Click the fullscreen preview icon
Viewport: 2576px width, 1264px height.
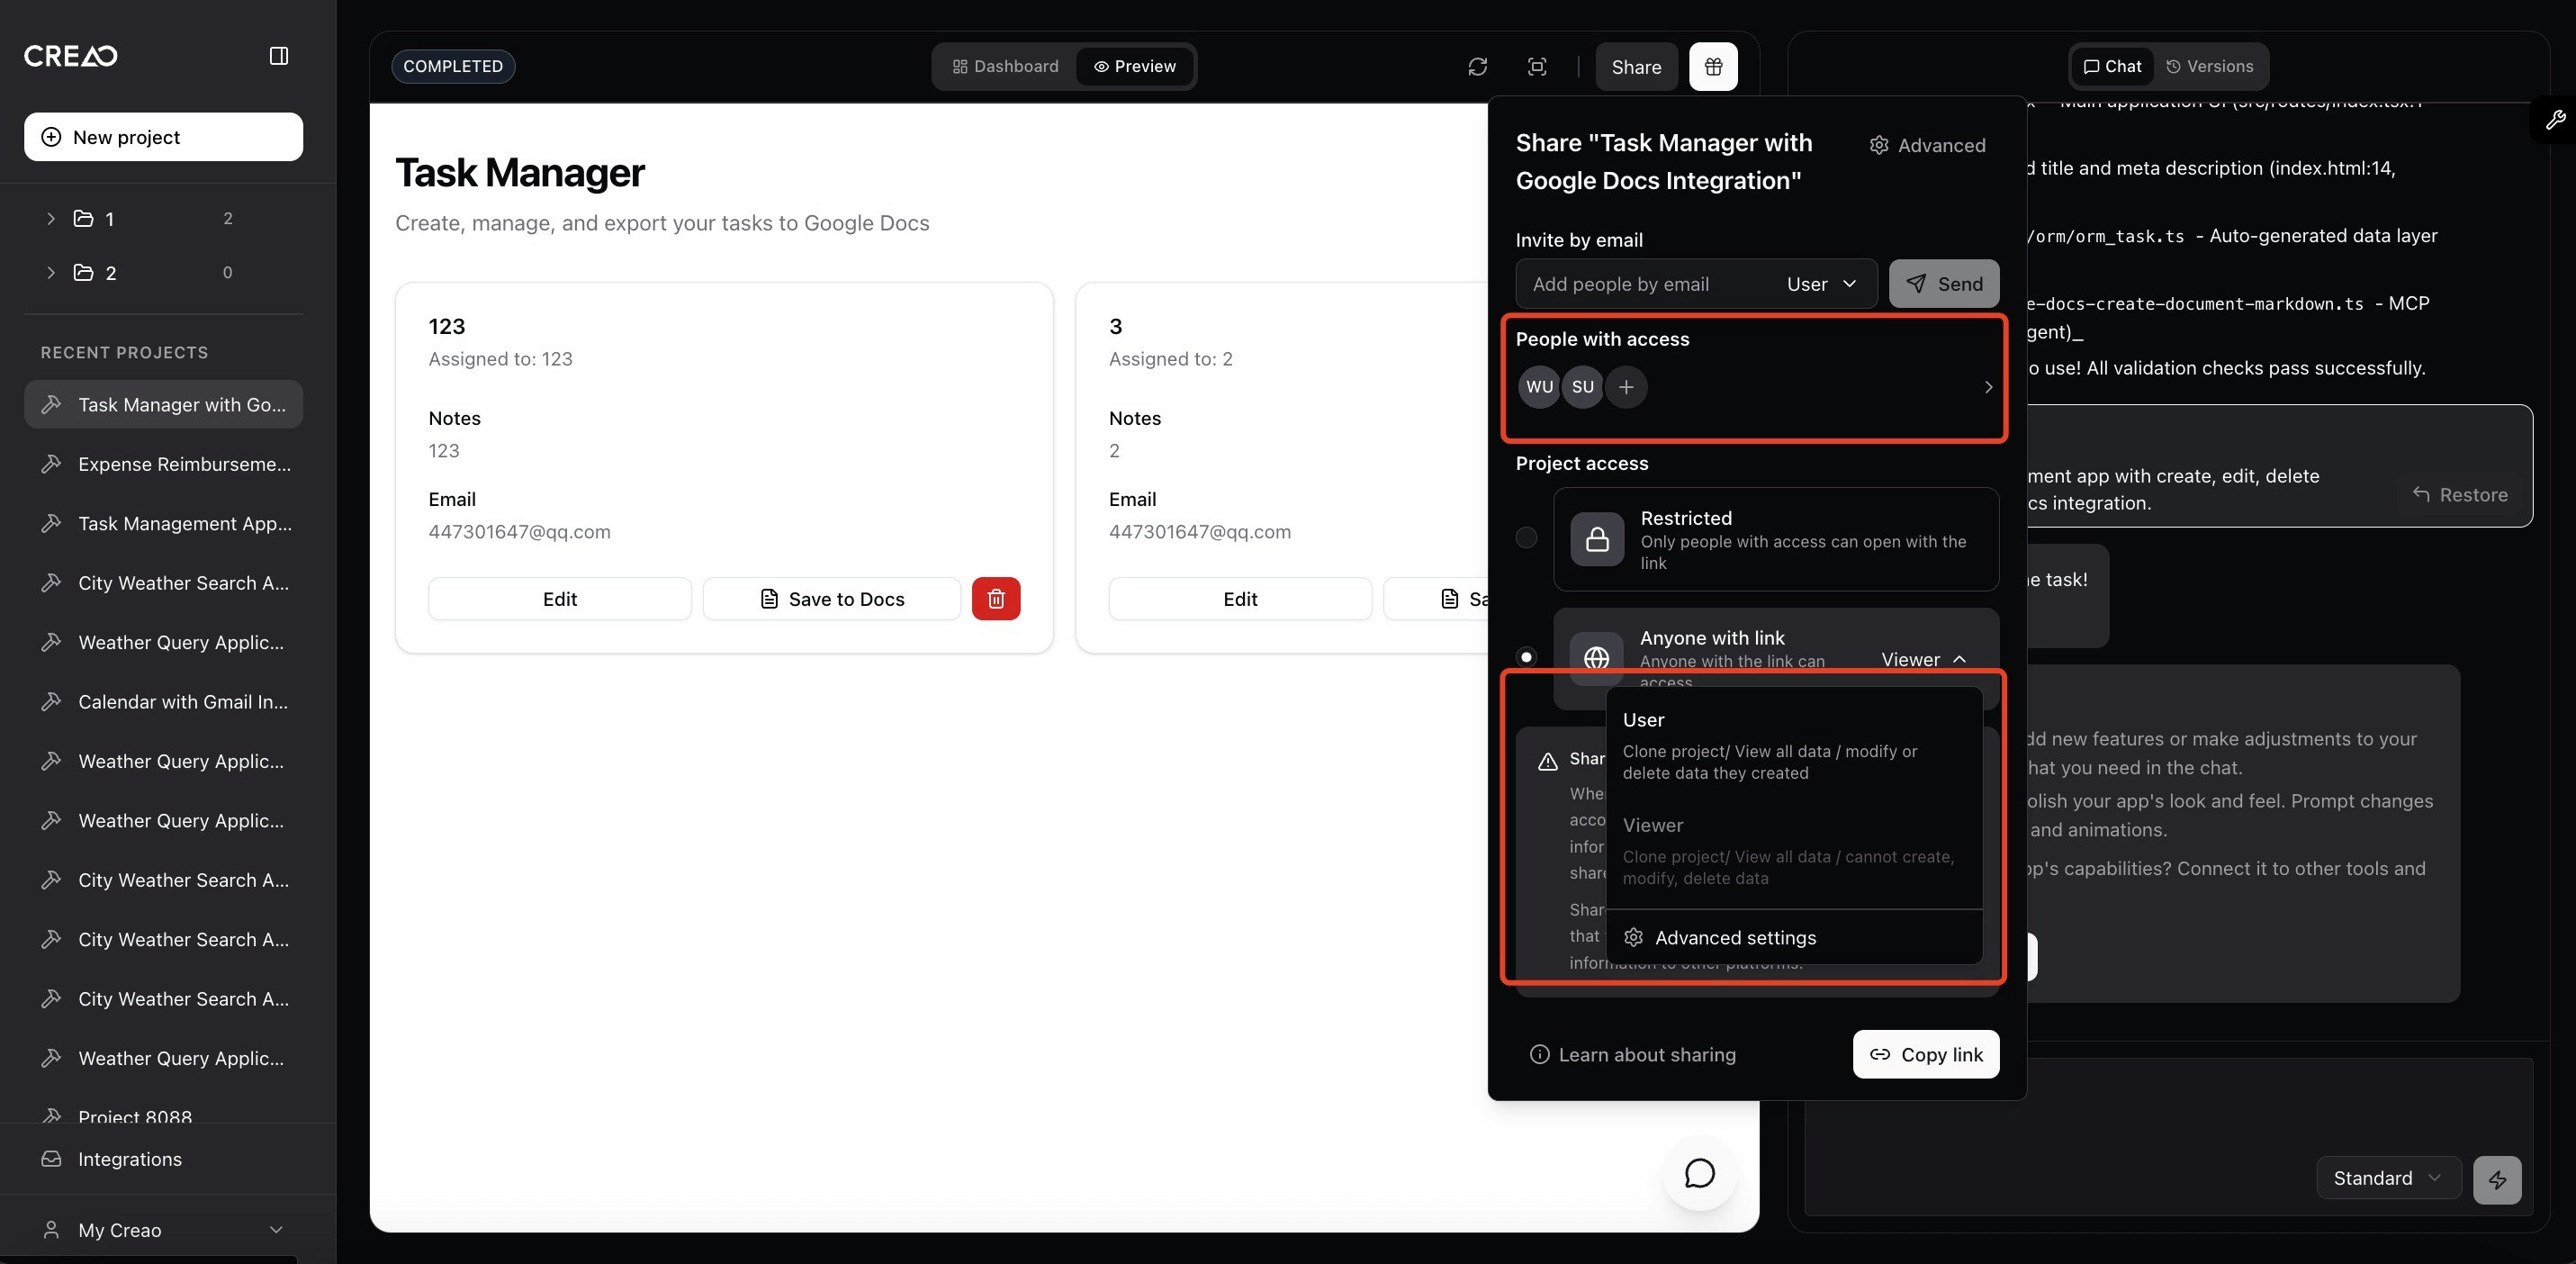click(1537, 67)
